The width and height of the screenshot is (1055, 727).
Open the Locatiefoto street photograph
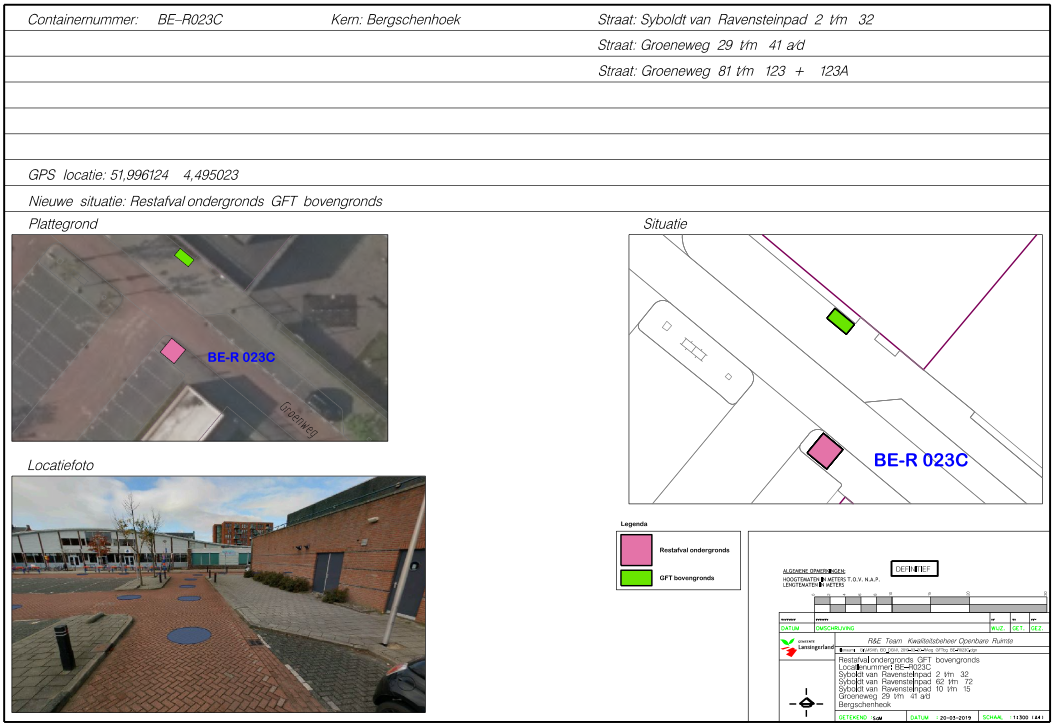click(x=218, y=594)
